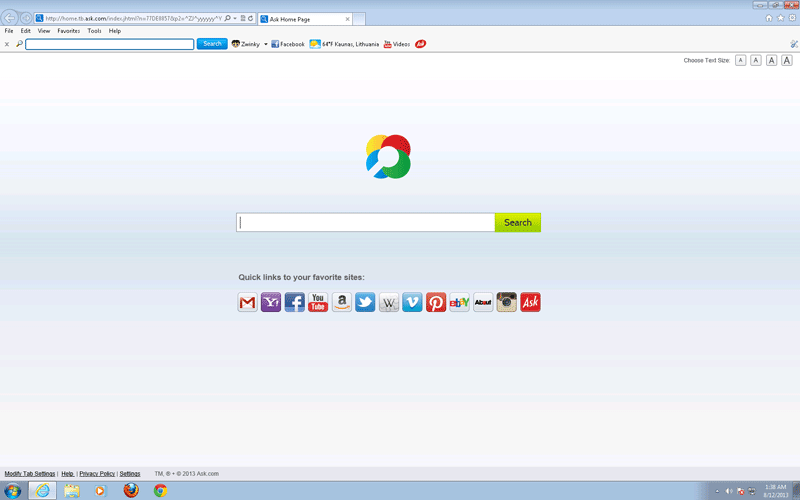Click the Twitter quick link icon
The height and width of the screenshot is (500, 800).
click(x=365, y=302)
